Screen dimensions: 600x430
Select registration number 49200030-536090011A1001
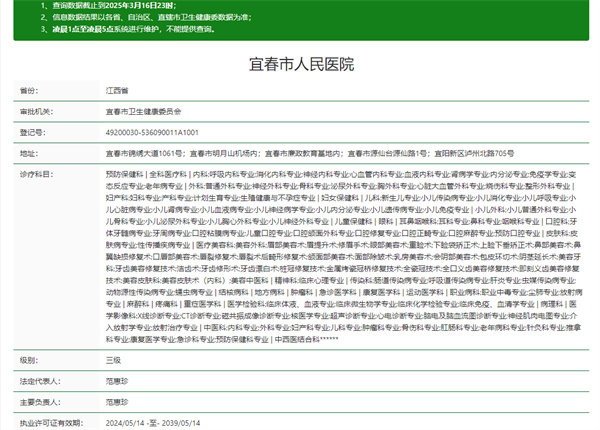pyautogui.click(x=152, y=133)
